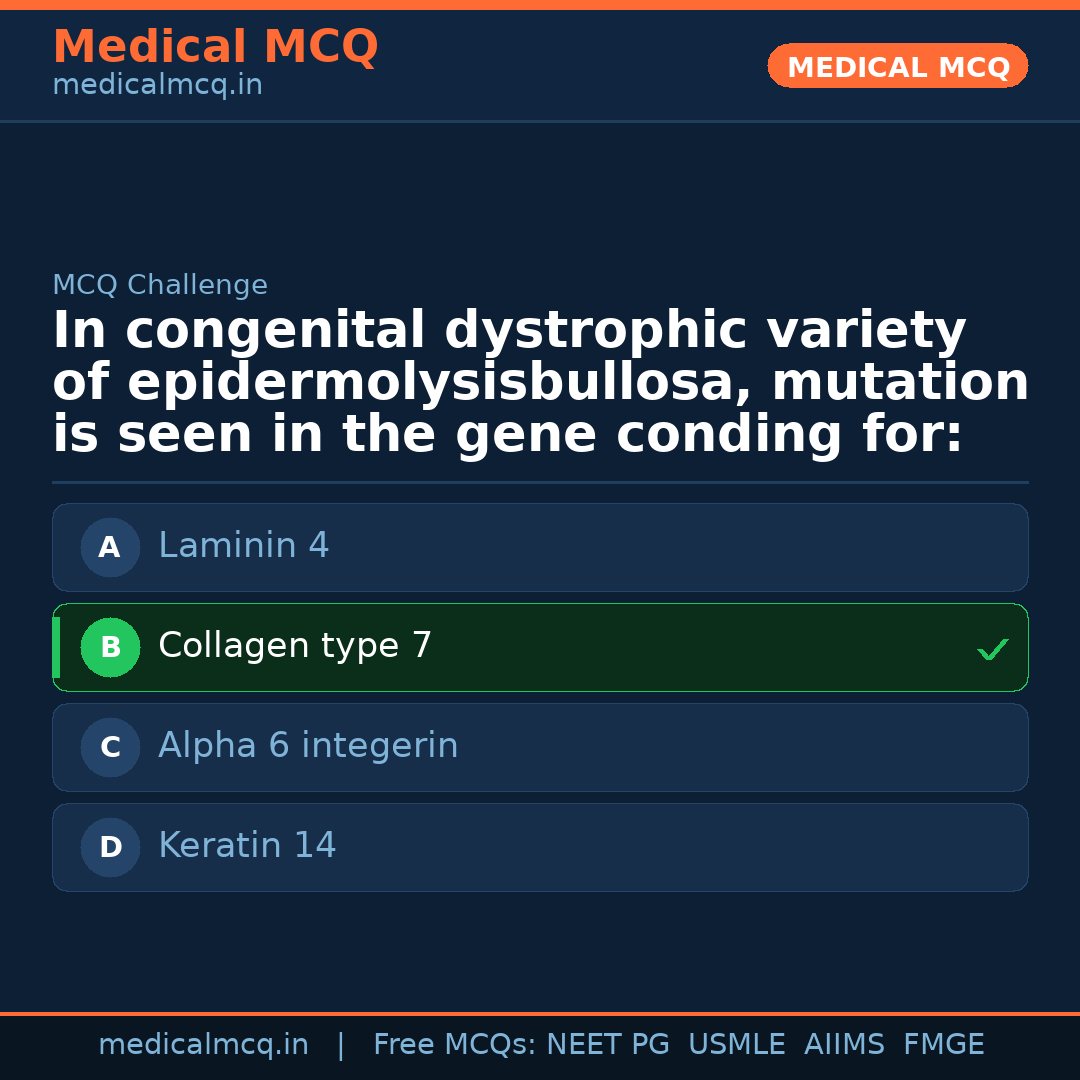The width and height of the screenshot is (1080, 1080).
Task: Click the green bar beside option B
Action: coord(56,647)
